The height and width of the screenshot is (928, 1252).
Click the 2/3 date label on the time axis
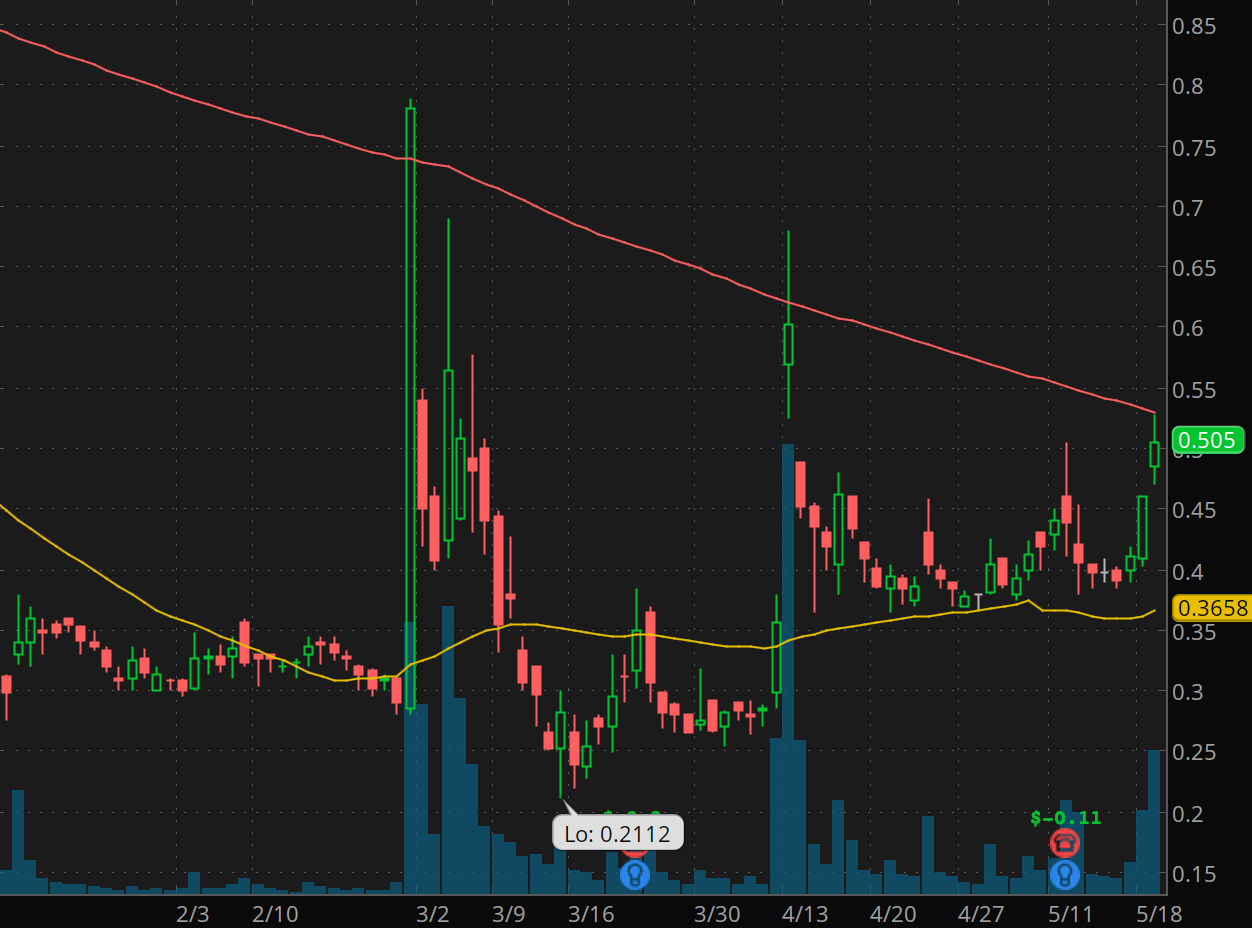tap(191, 913)
